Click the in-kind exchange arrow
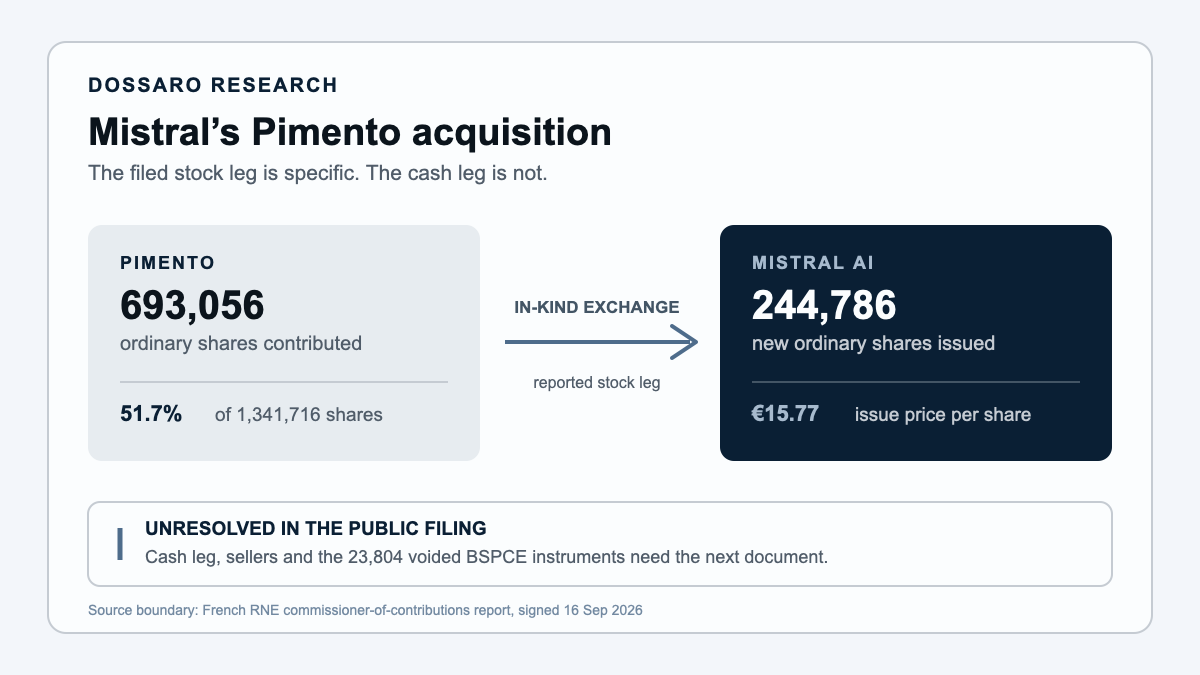 pyautogui.click(x=600, y=342)
